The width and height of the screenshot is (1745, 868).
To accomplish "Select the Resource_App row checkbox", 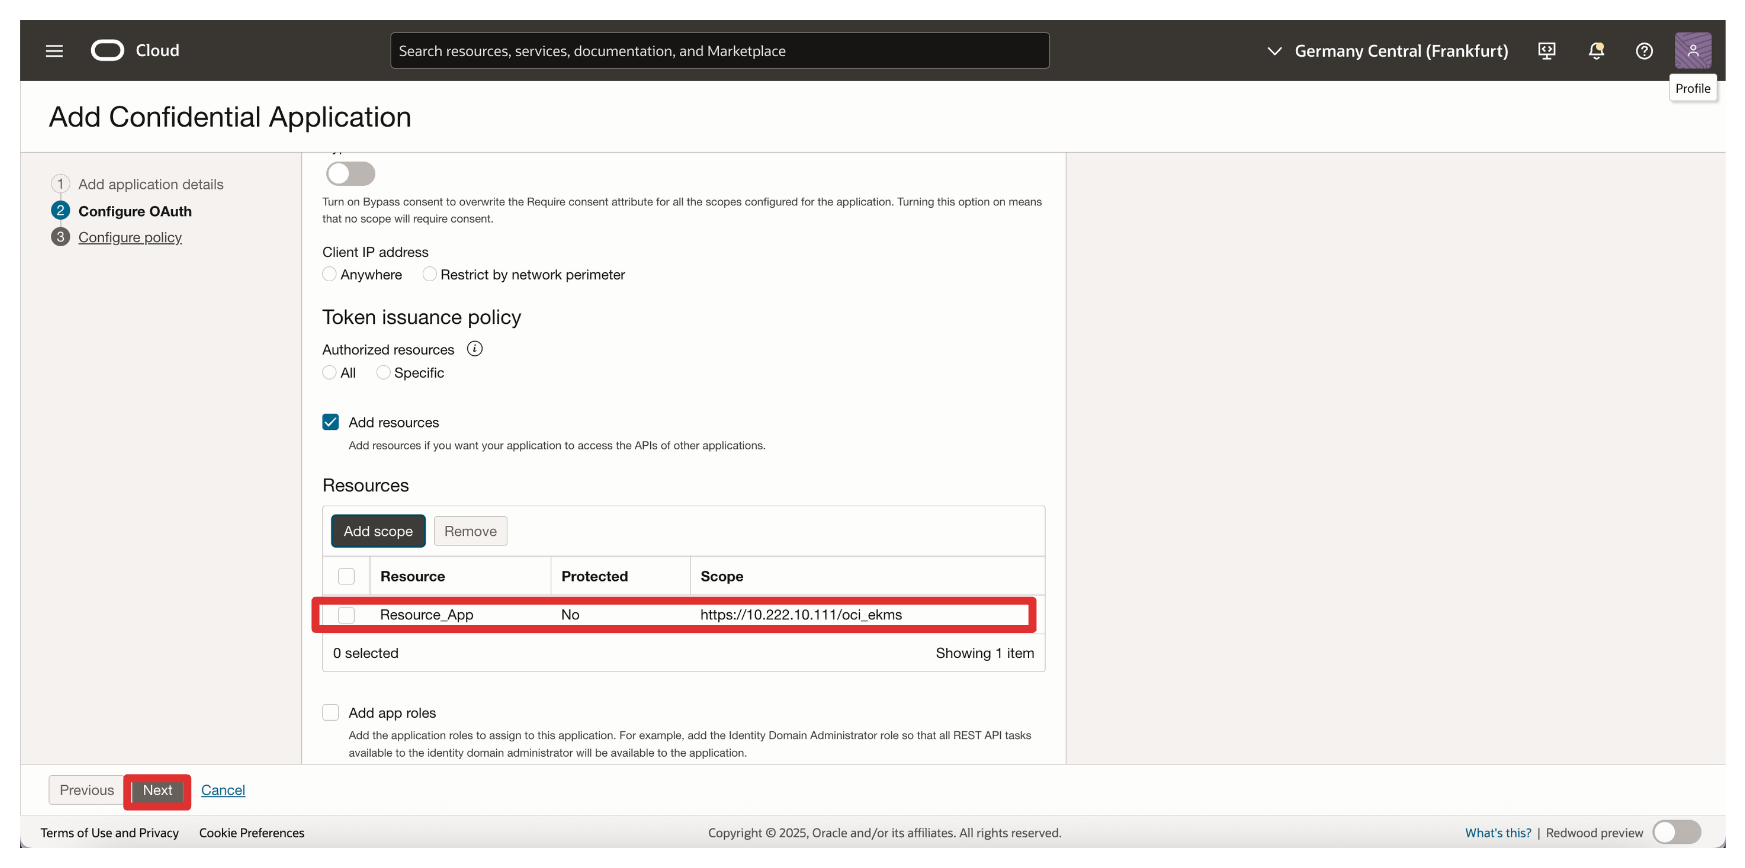I will [x=347, y=615].
